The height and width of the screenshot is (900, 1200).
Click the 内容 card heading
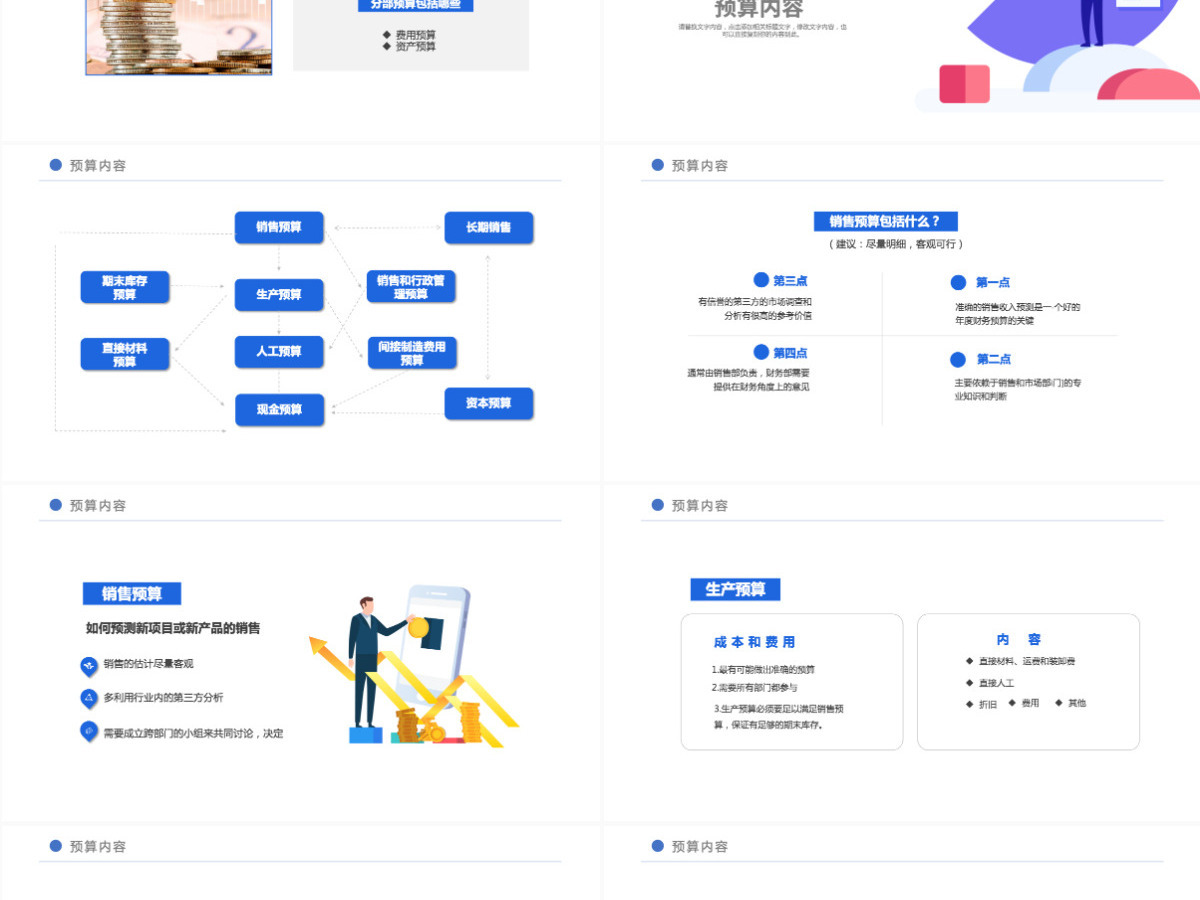pyautogui.click(x=1018, y=639)
